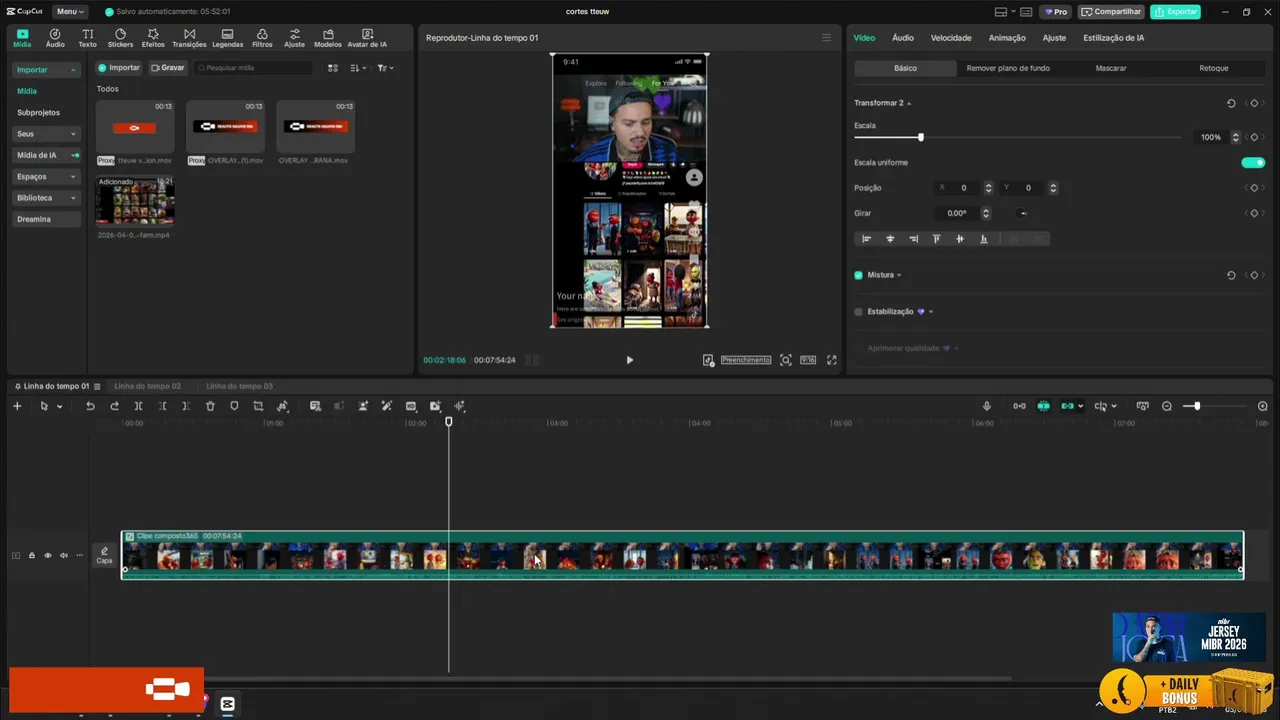Click the Pro upgrade button
Image resolution: width=1280 pixels, height=720 pixels.
click(x=1056, y=12)
